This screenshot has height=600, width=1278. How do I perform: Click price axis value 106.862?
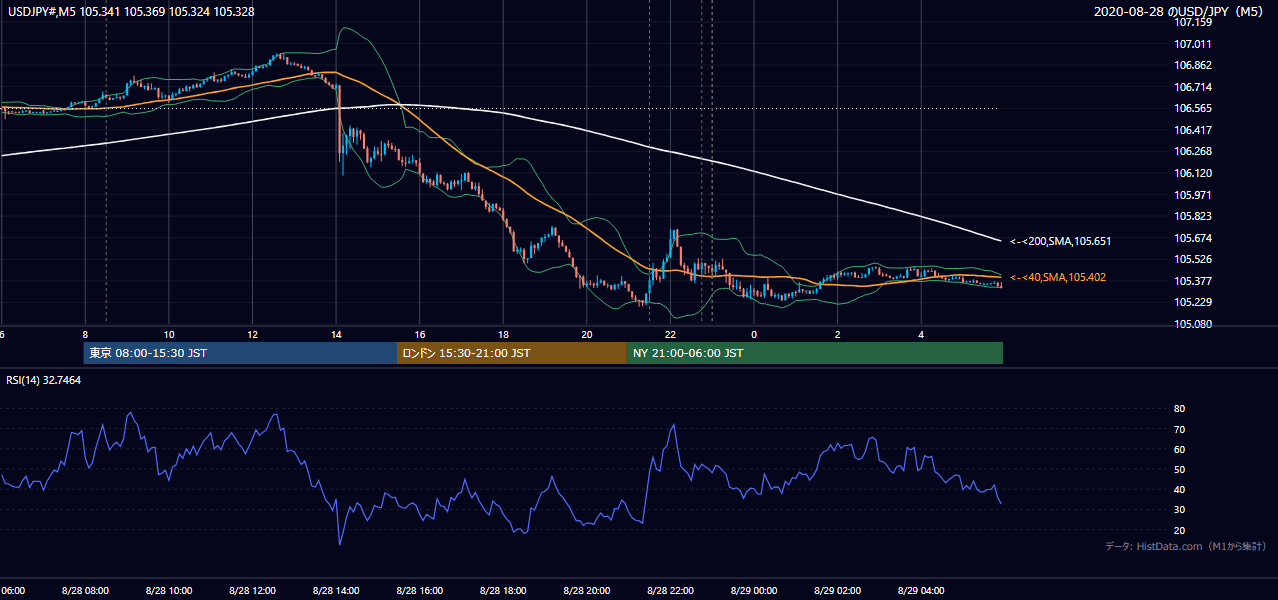coord(1193,65)
